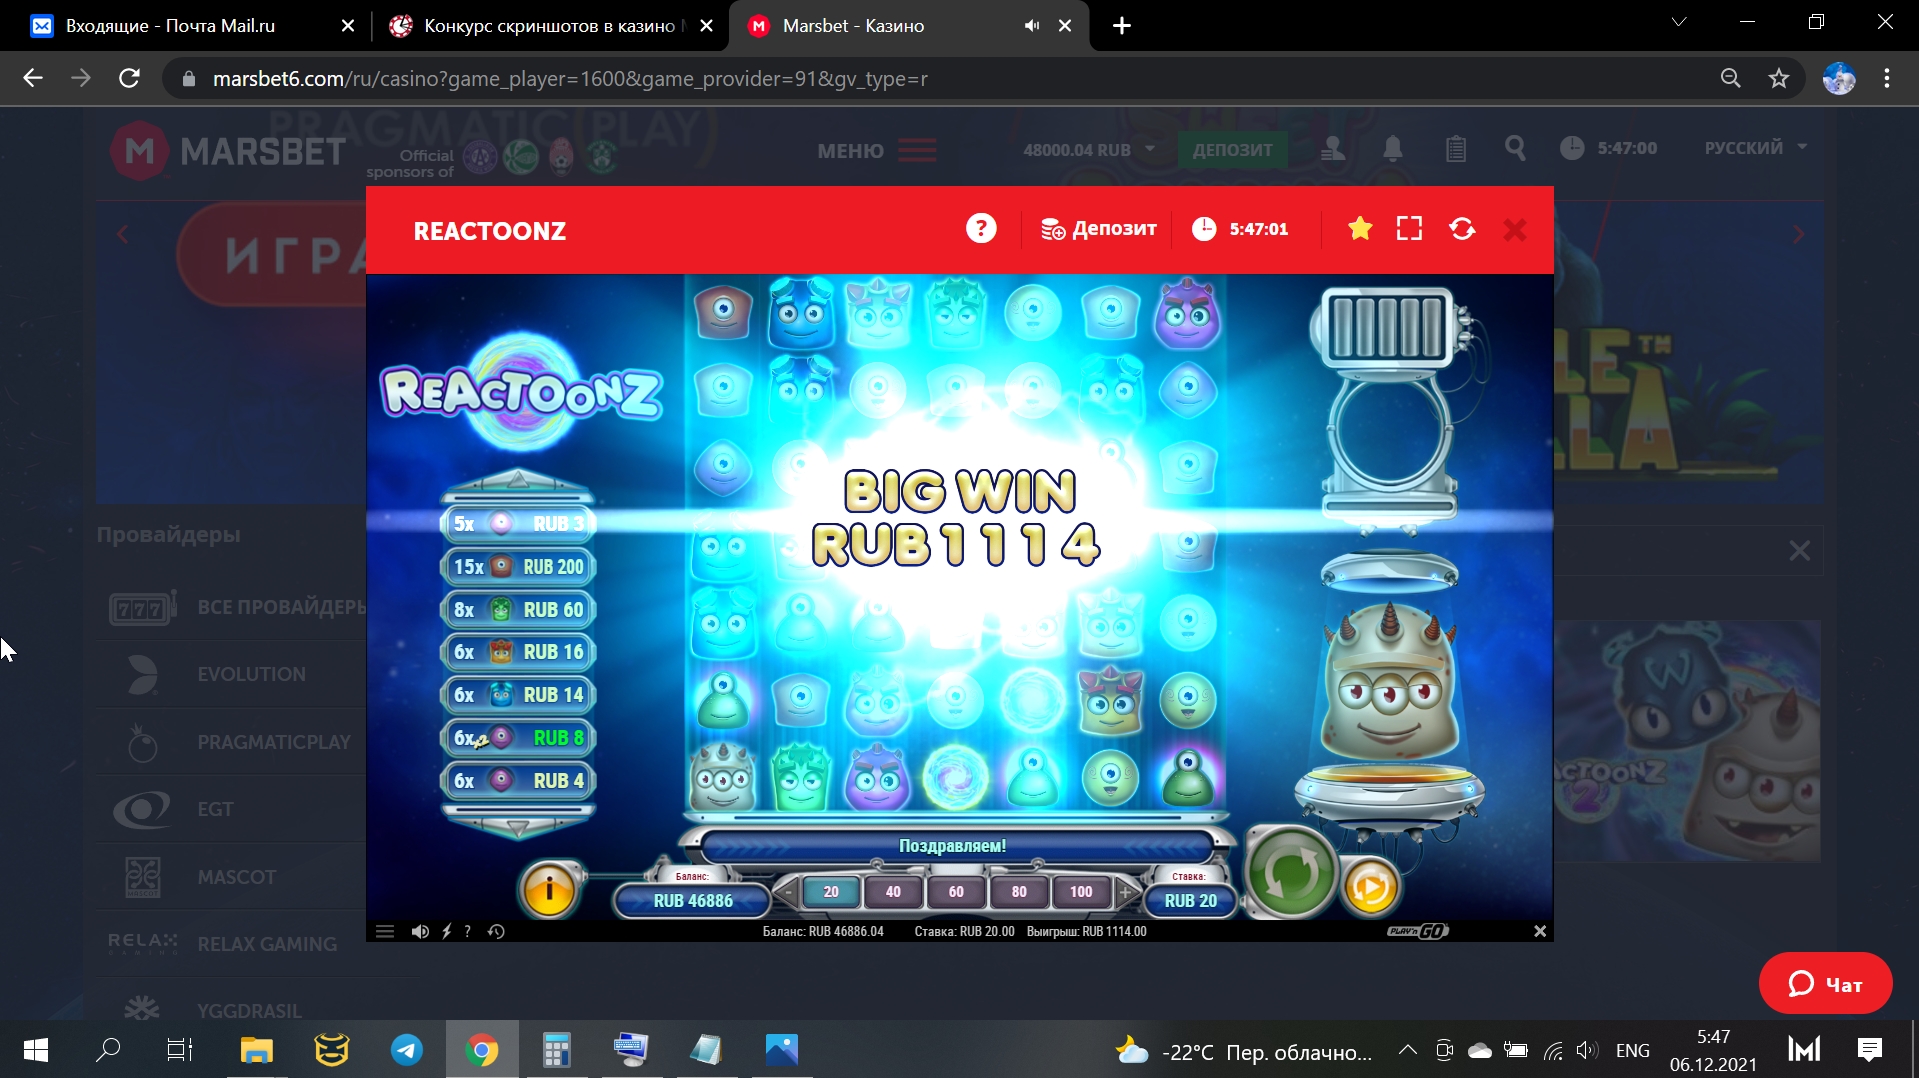This screenshot has width=1919, height=1078.
Task: Select bet value 80
Action: 1019,892
